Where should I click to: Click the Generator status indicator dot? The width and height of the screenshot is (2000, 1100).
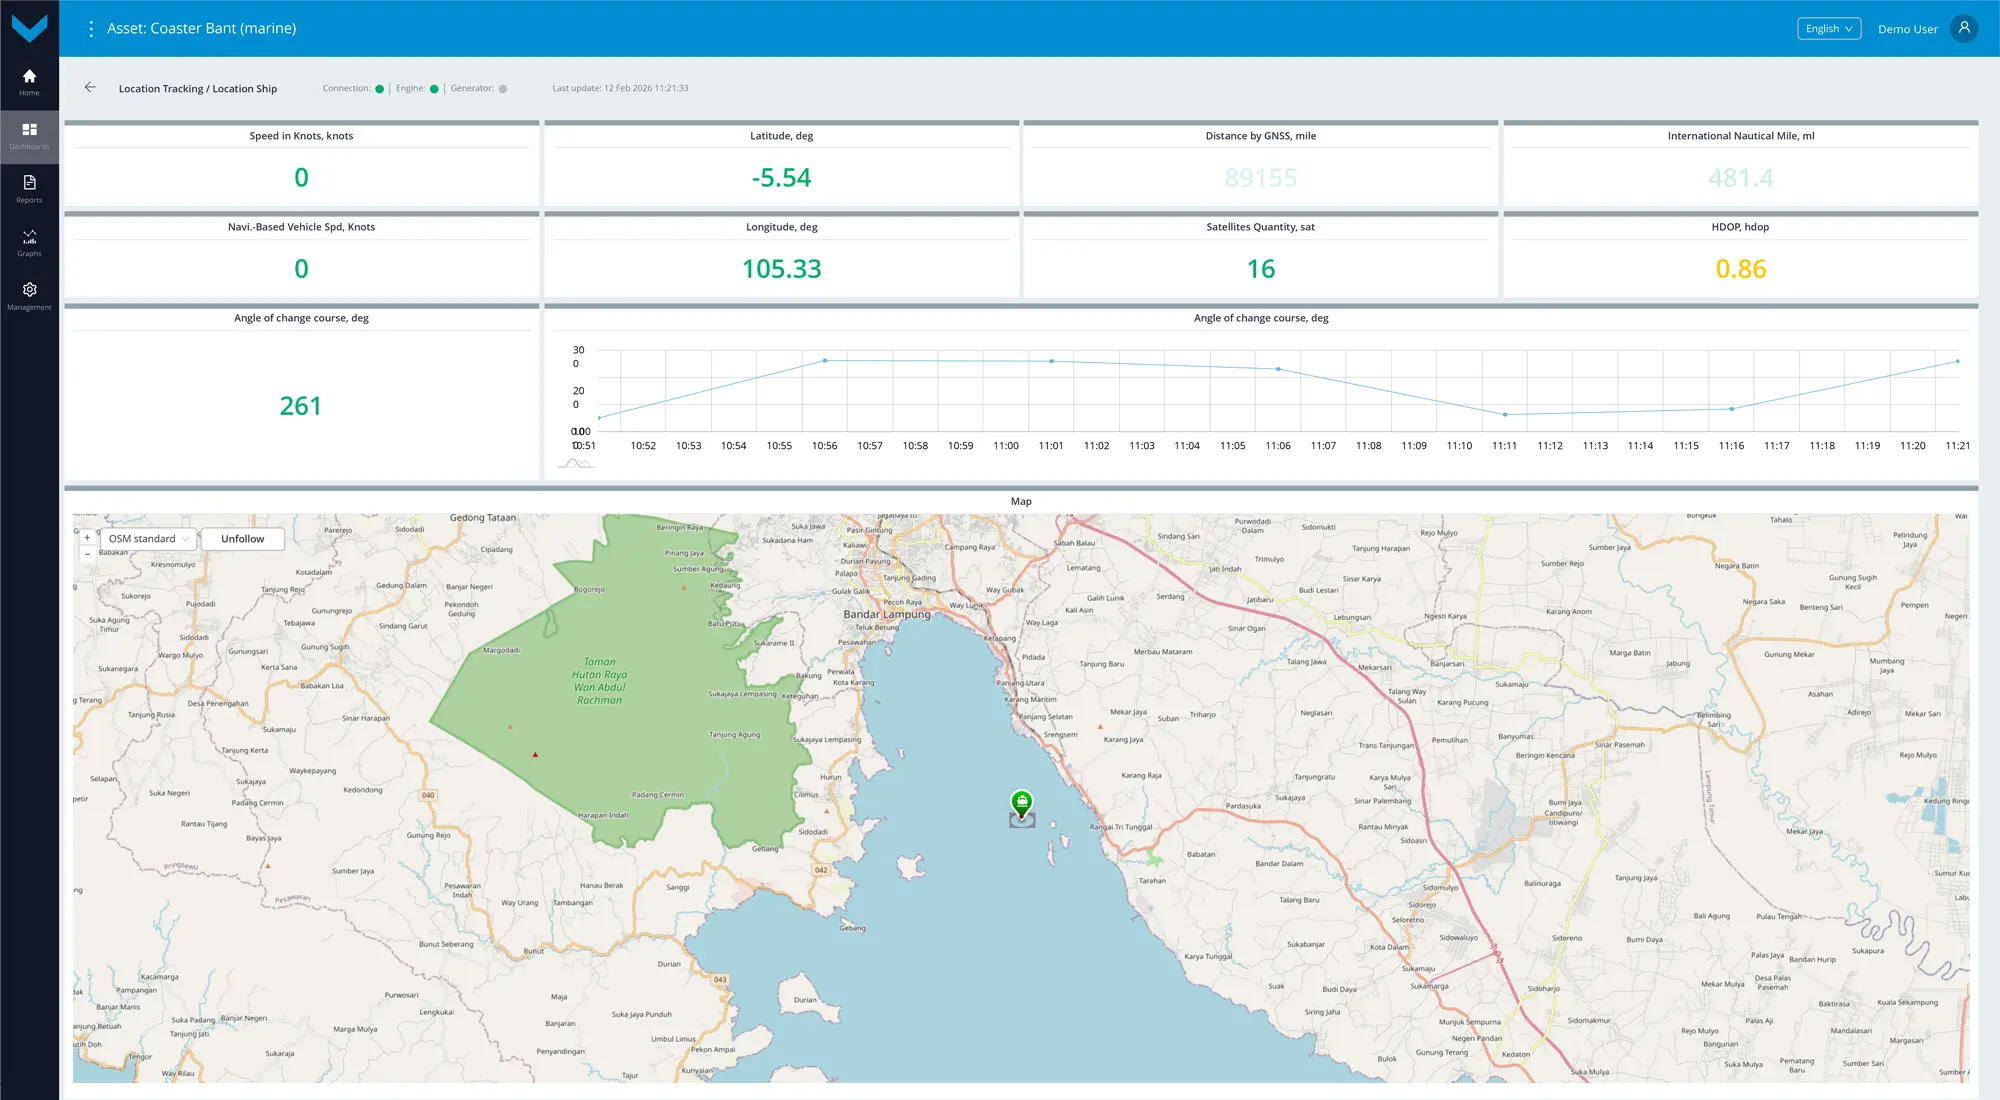click(x=503, y=89)
